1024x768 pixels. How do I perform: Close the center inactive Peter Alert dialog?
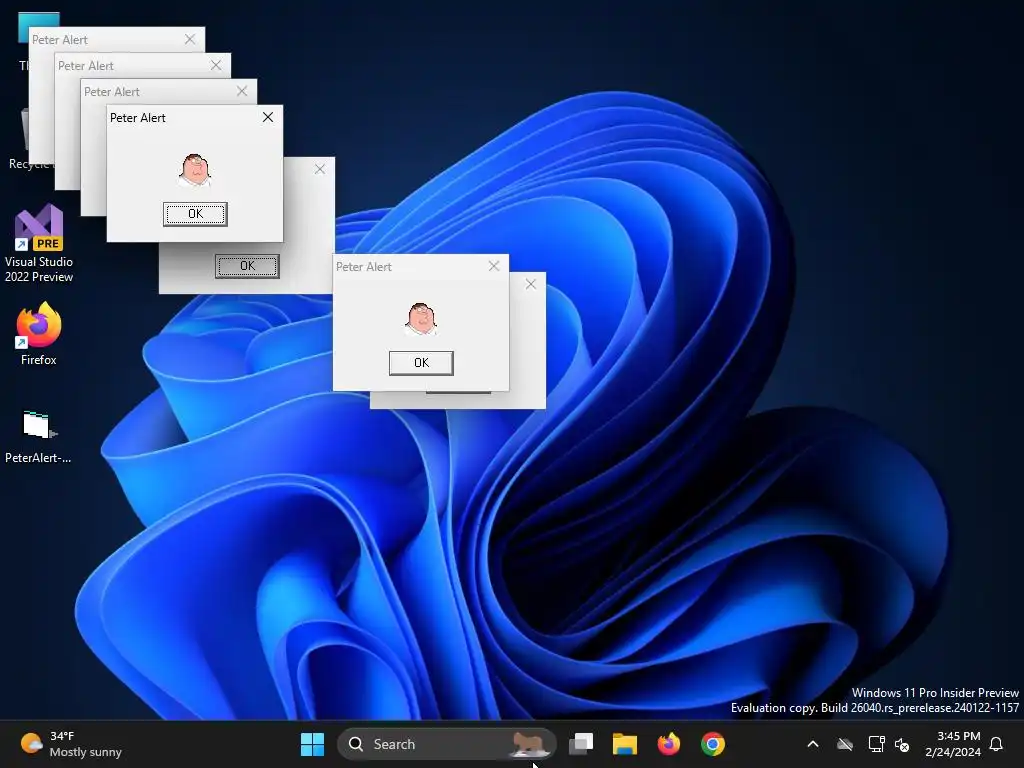click(x=494, y=266)
